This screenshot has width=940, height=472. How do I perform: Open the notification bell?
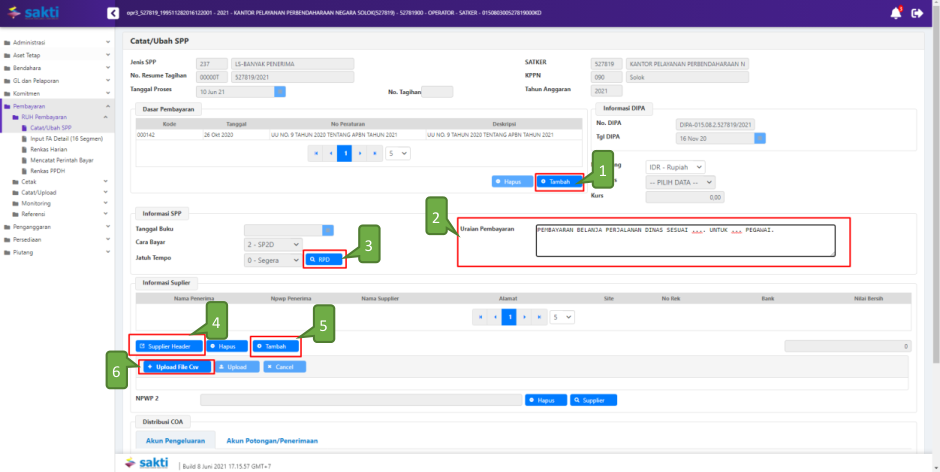pos(895,13)
